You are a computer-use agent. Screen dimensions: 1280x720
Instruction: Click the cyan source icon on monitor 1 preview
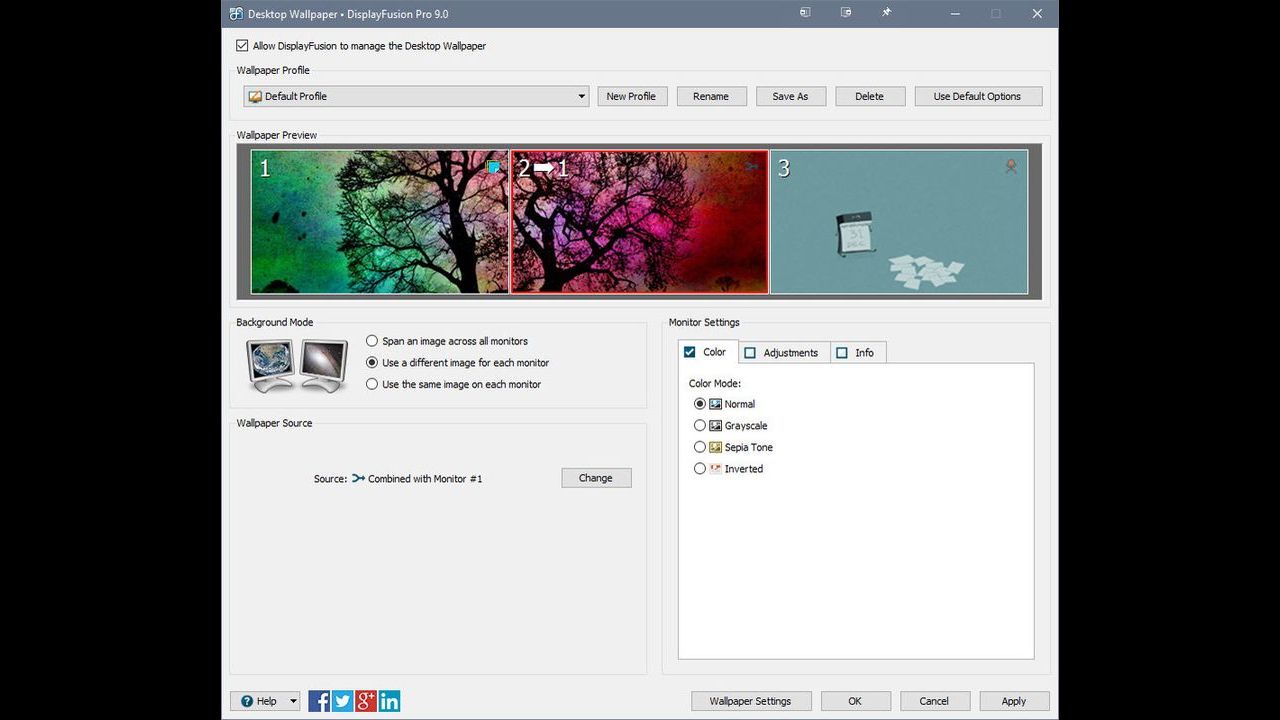[493, 167]
